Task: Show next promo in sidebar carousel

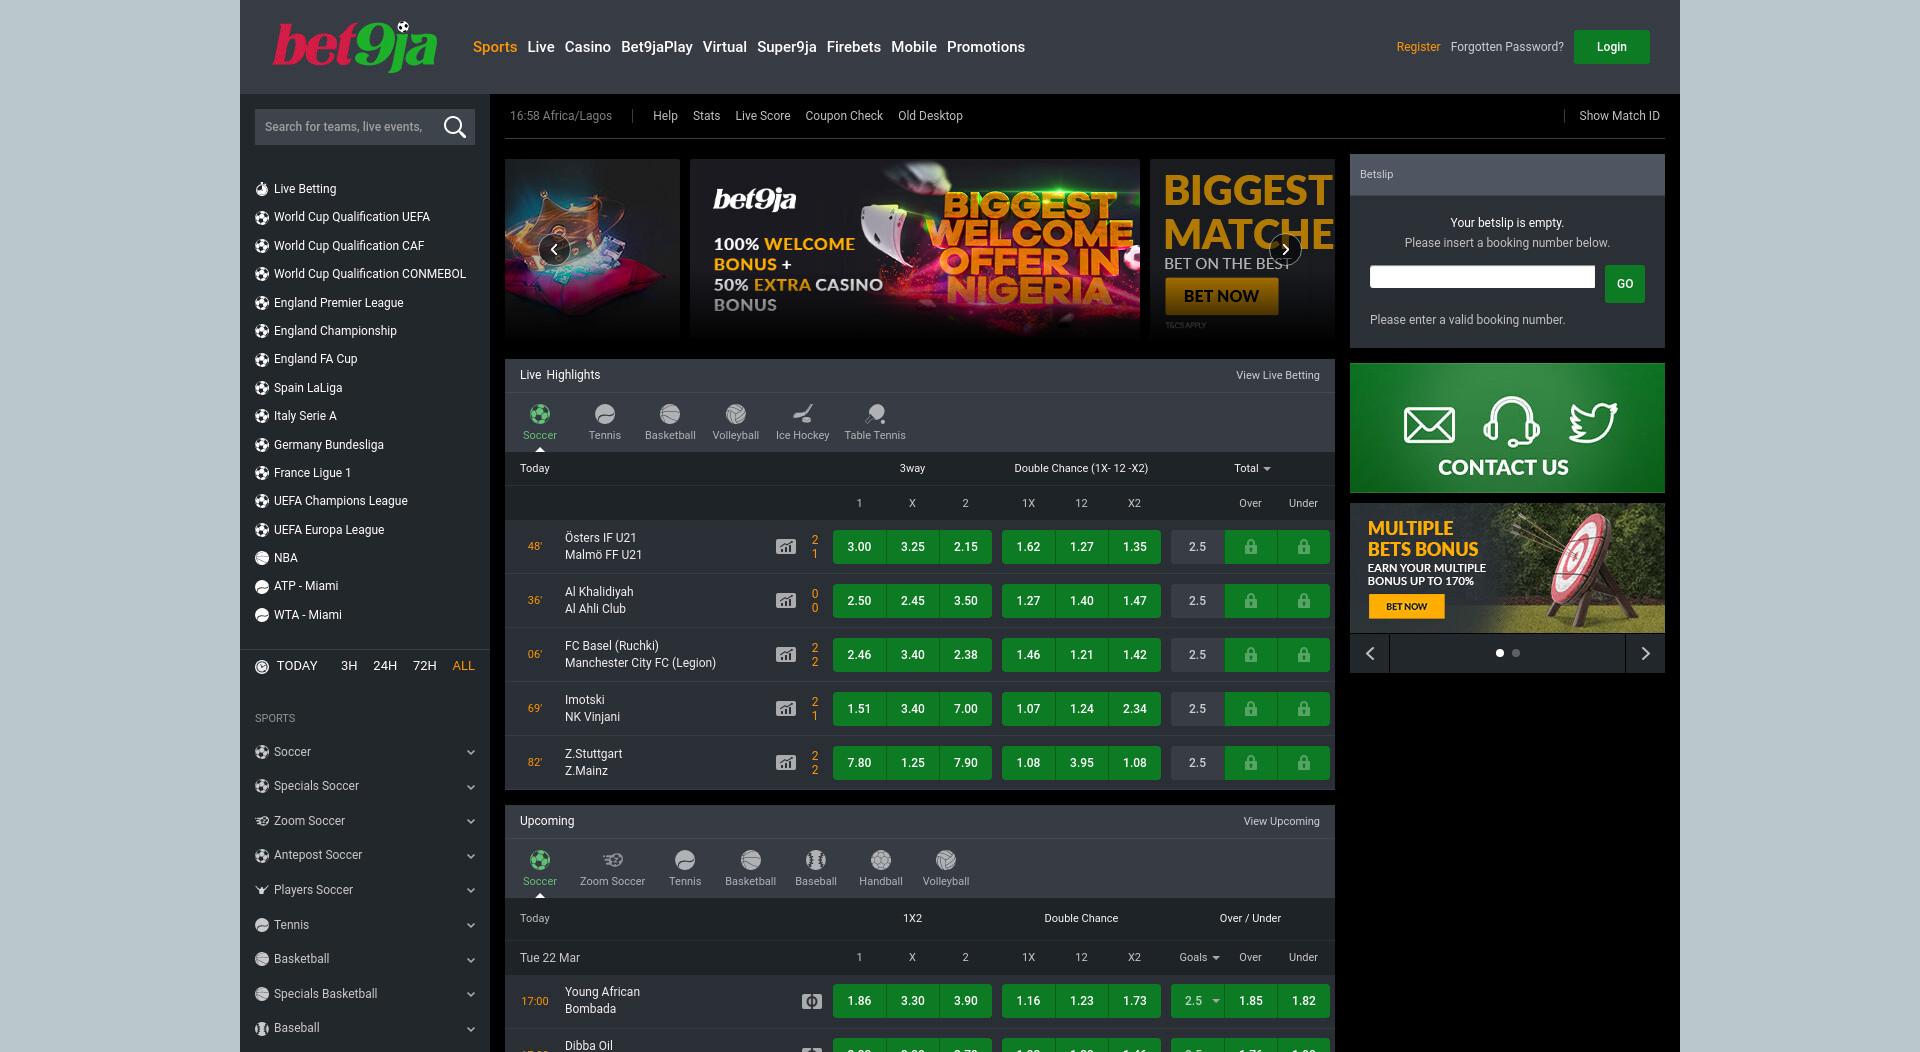Action: tap(1645, 653)
